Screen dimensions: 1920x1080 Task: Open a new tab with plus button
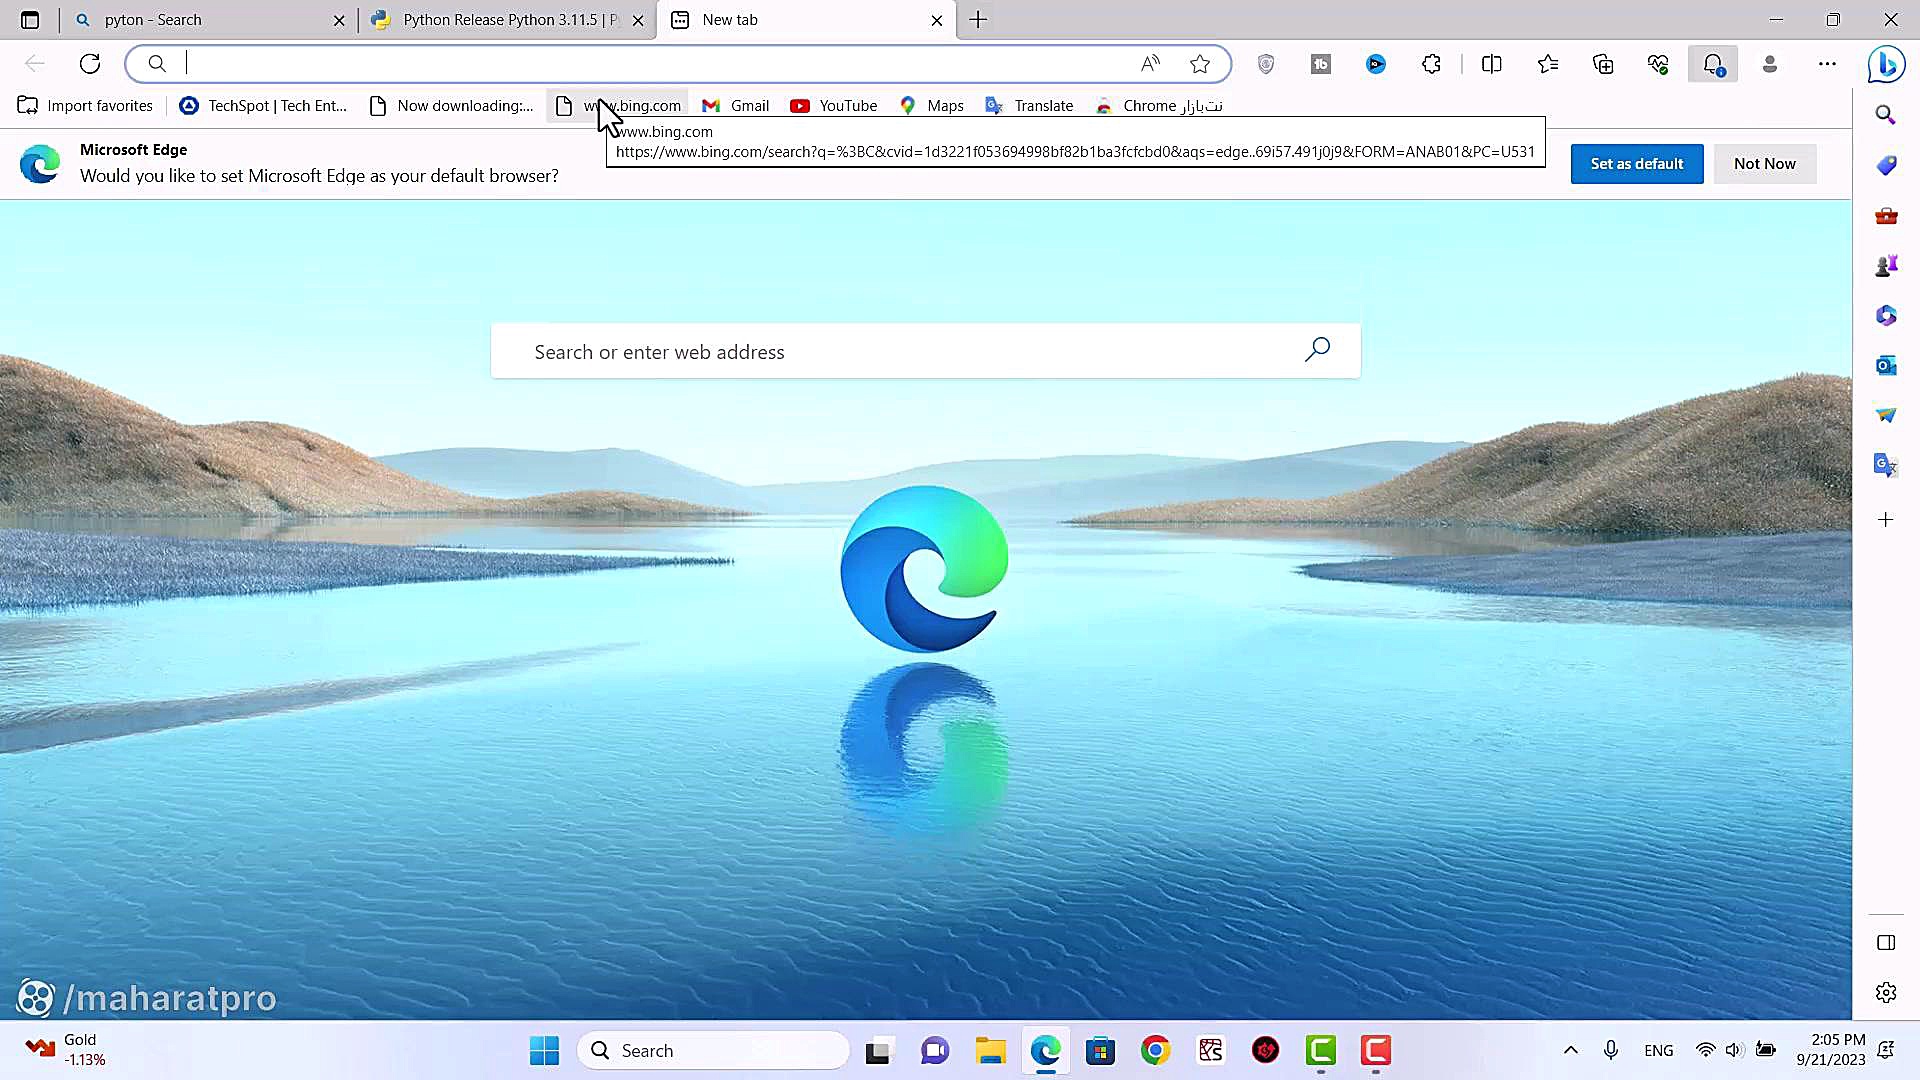tap(978, 20)
